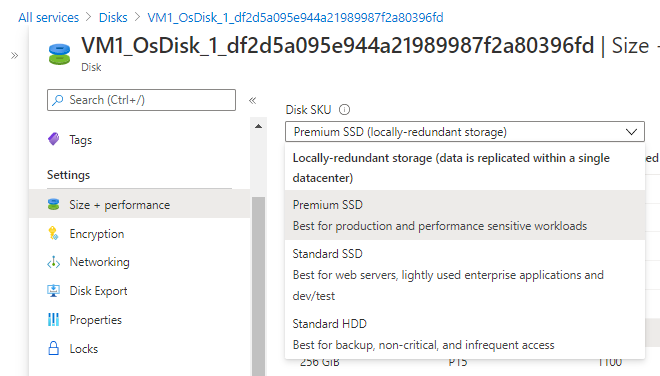Click the Disk Export monitor icon
Screen dimensions: 660x376
[53, 291]
